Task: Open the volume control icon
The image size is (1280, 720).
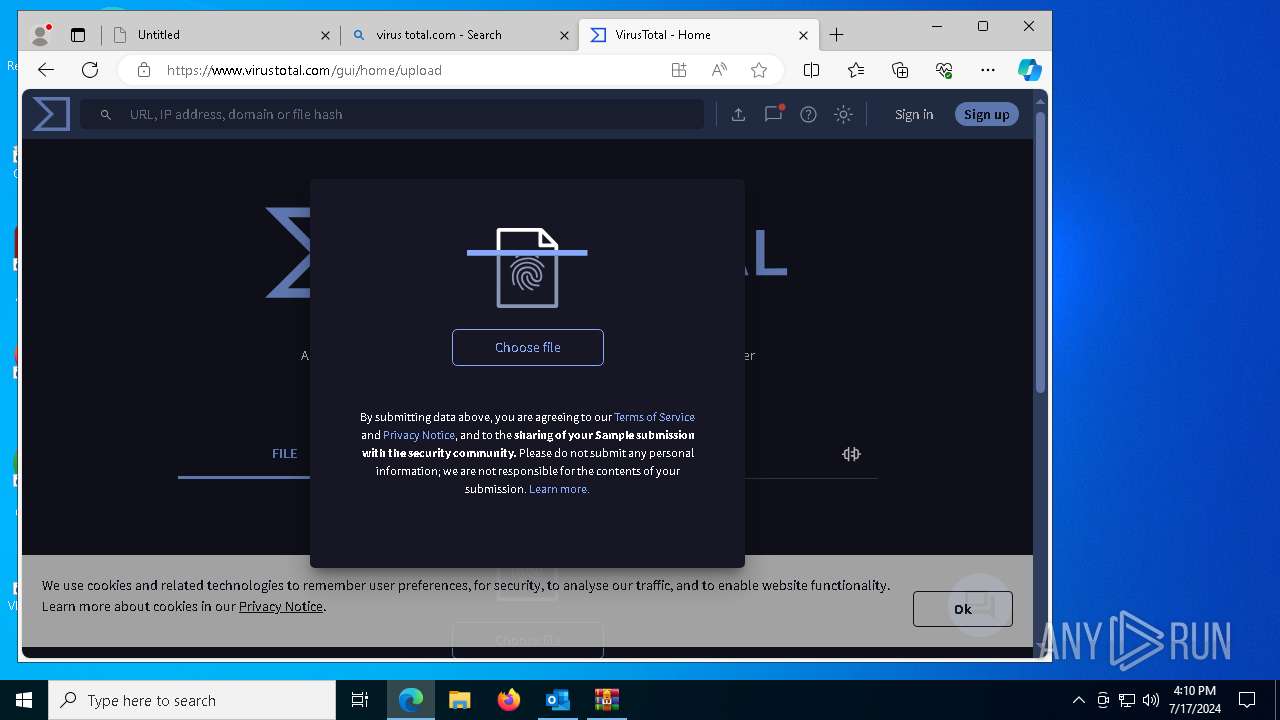Action: click(1151, 700)
